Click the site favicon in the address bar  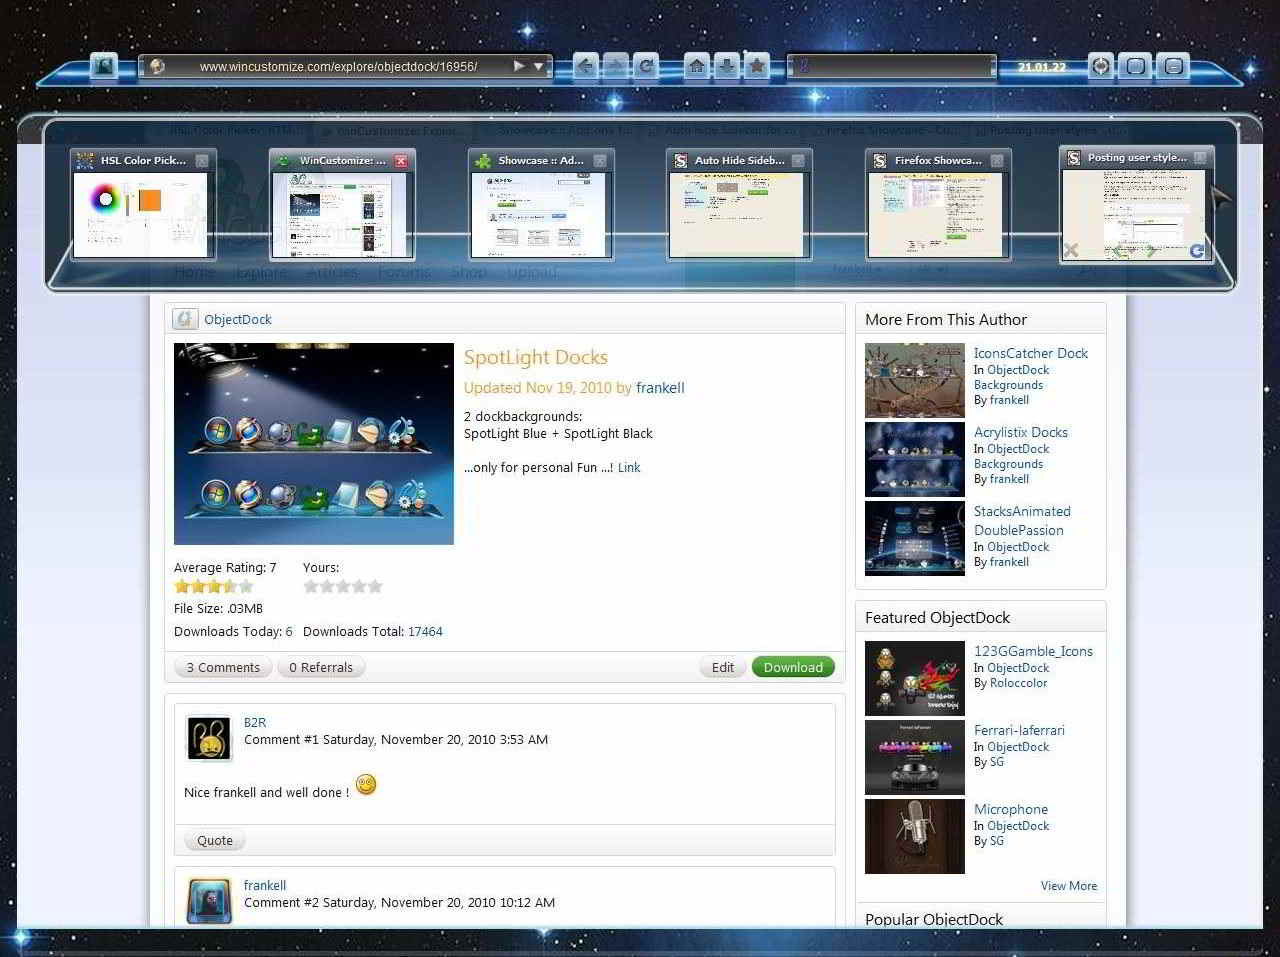[156, 67]
